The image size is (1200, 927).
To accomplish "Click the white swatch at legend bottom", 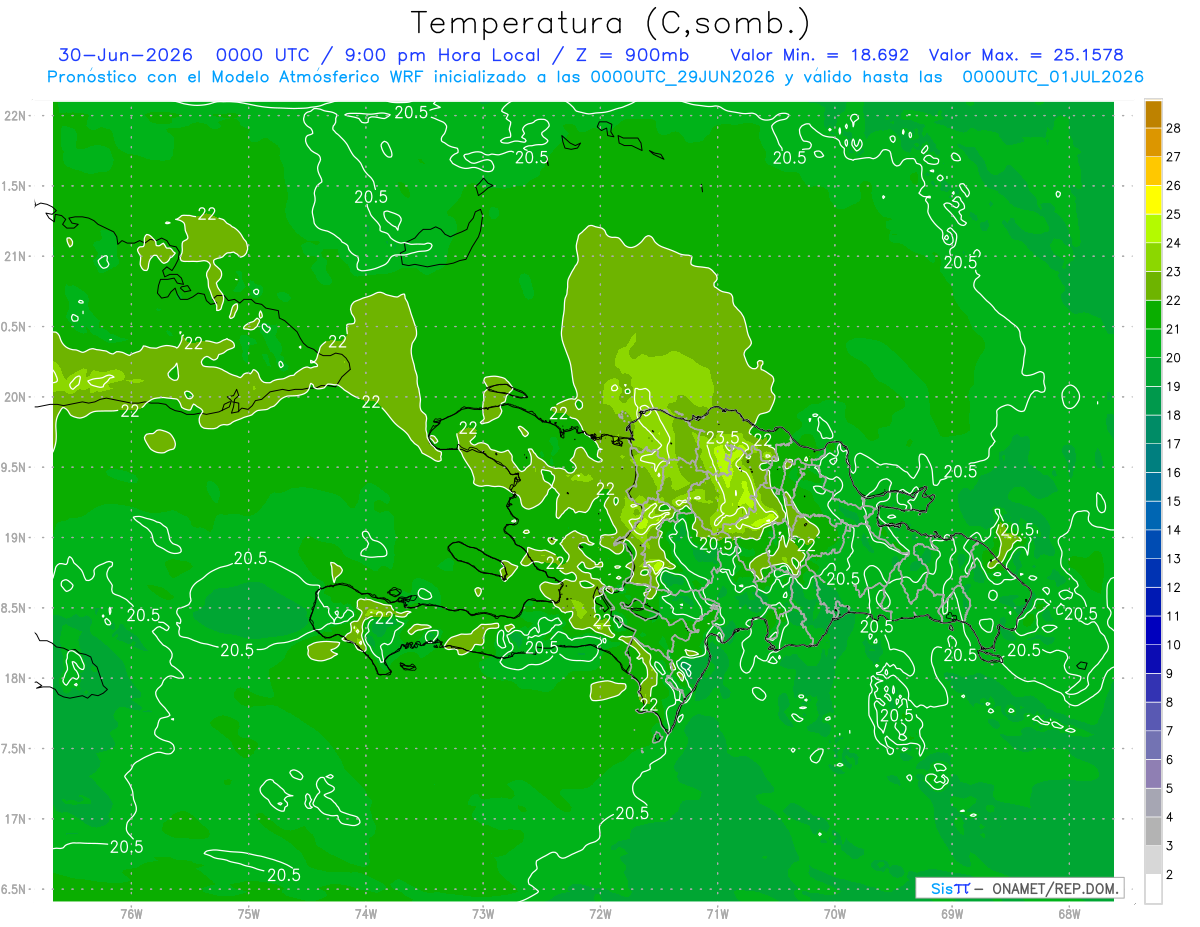I will 1153,889.
